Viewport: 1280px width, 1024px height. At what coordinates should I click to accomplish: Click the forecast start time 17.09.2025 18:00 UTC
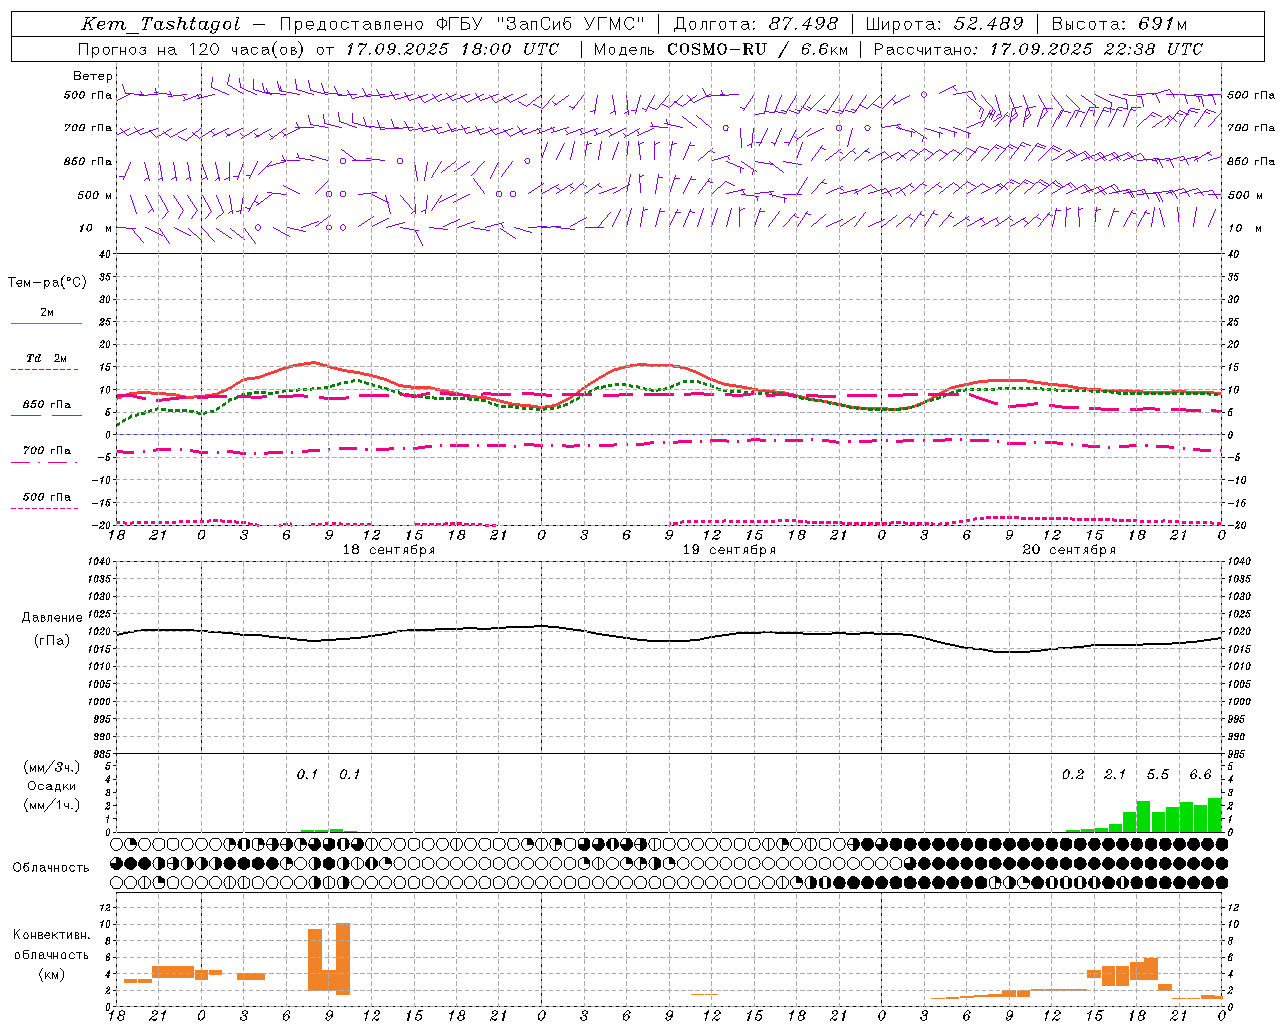[452, 49]
